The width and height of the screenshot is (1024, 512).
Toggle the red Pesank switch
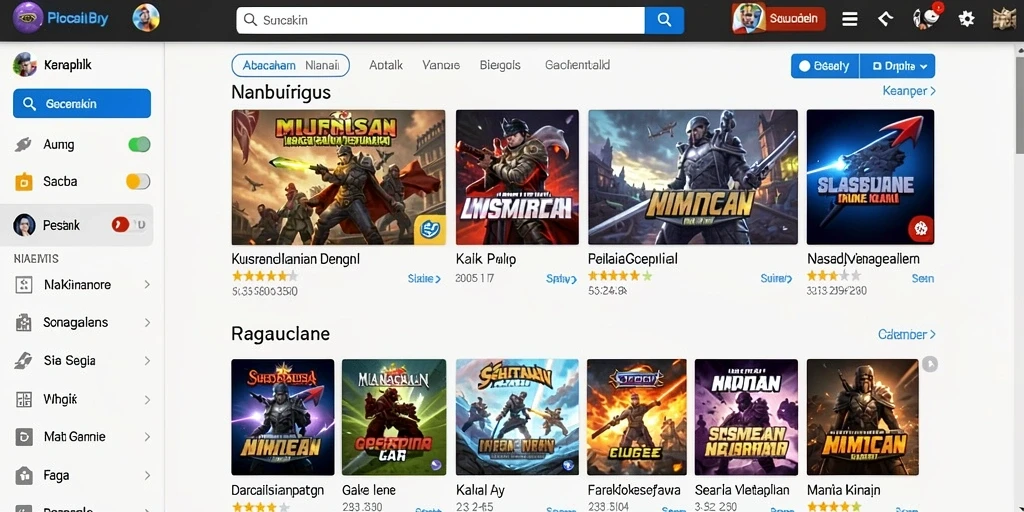128,225
